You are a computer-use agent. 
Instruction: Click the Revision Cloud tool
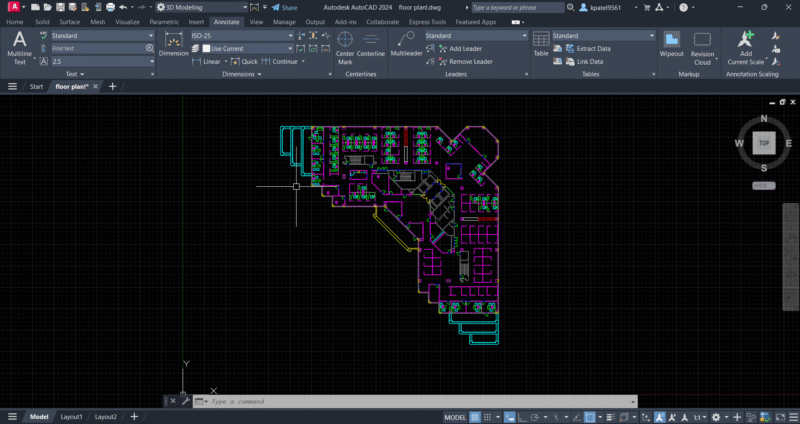(703, 48)
